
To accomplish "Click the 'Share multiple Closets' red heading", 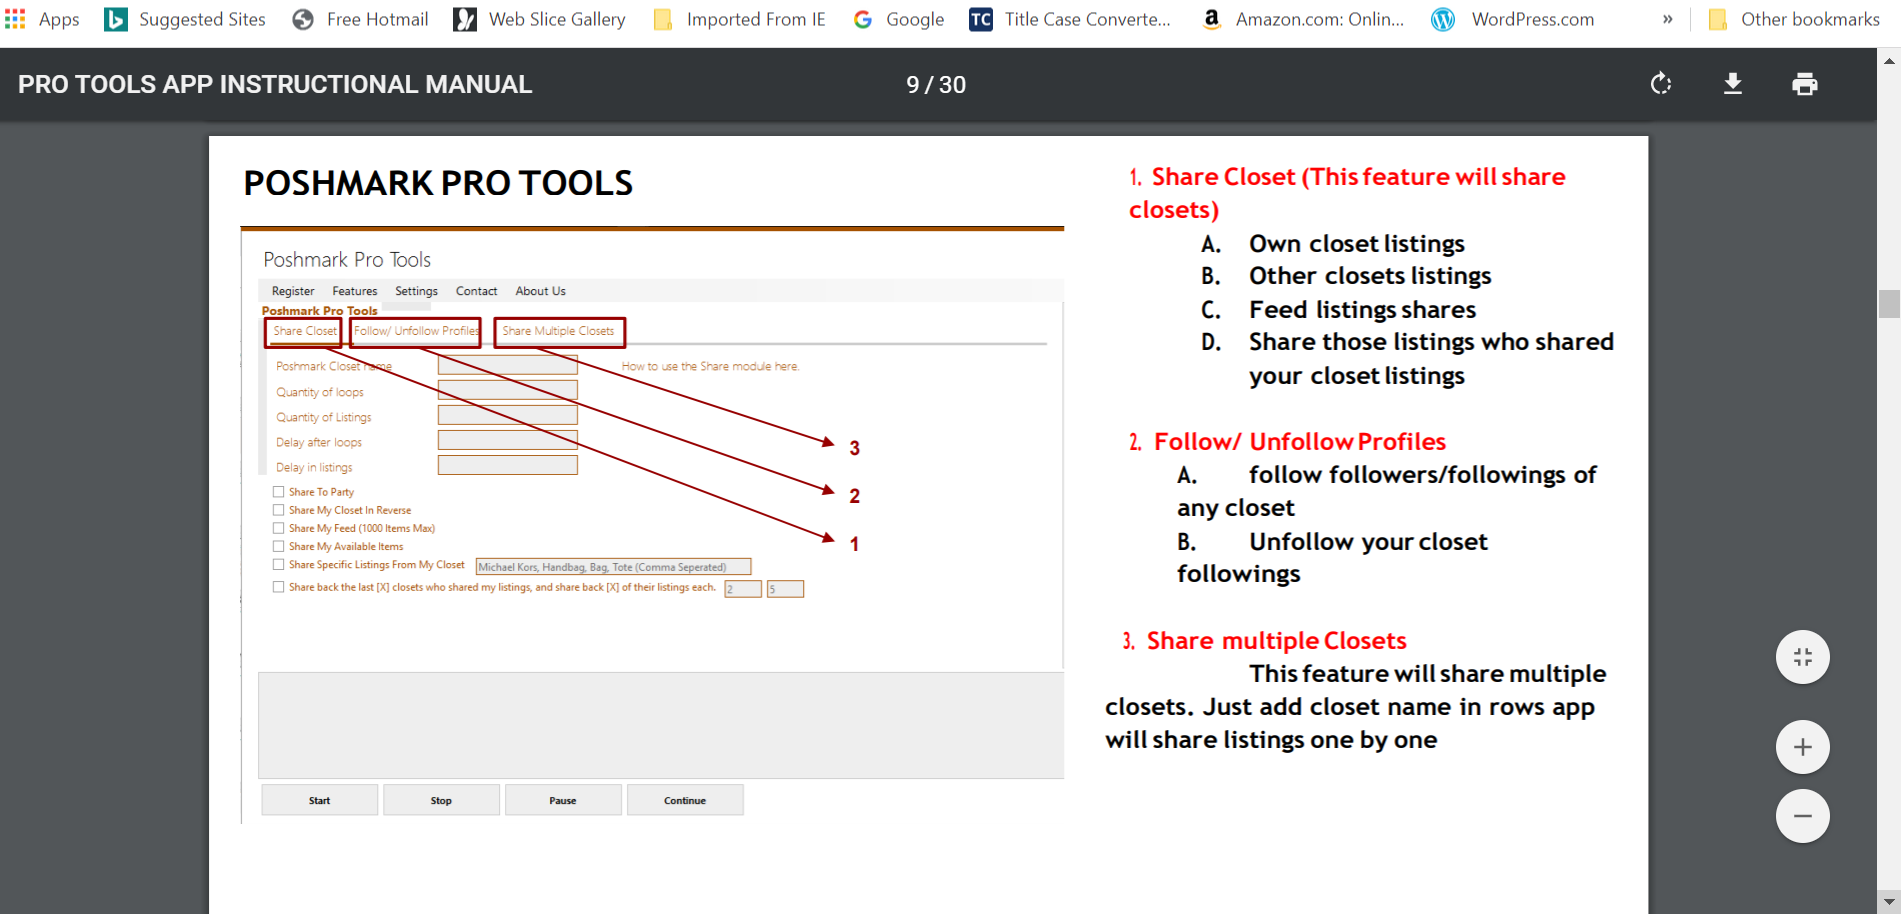I will tap(1277, 640).
